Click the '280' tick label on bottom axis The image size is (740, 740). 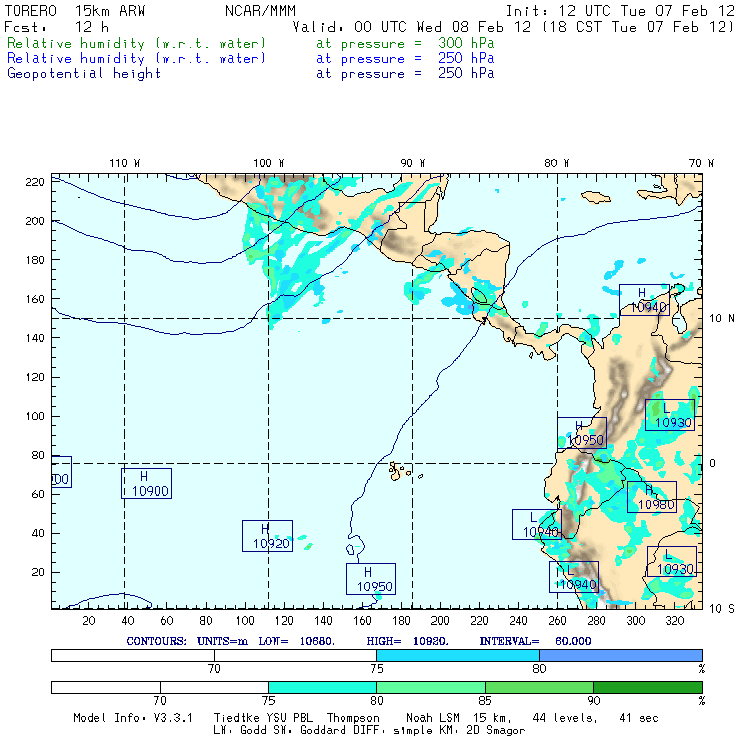597,621
